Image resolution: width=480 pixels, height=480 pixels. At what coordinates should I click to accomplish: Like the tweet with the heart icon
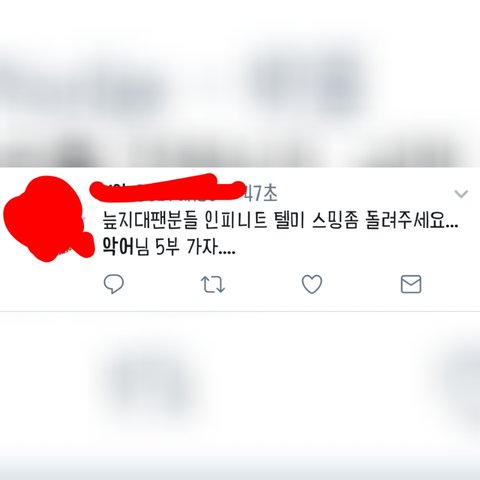tap(312, 284)
